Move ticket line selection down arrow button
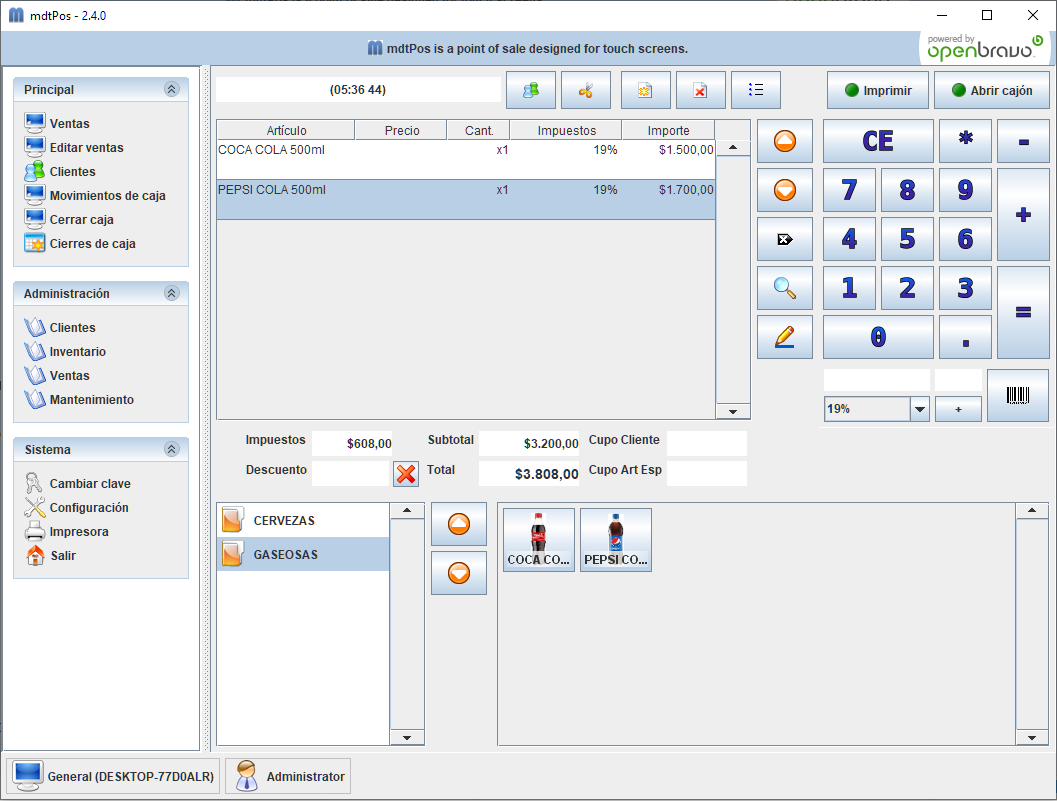Viewport: 1057px width, 801px height. point(785,190)
